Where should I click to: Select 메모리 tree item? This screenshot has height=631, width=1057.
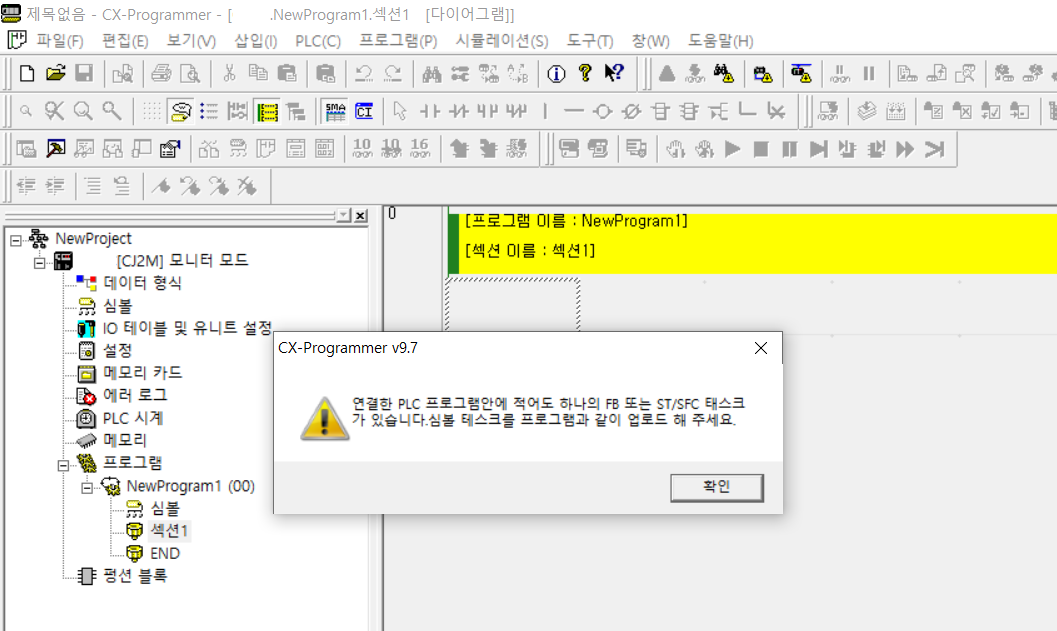point(125,441)
